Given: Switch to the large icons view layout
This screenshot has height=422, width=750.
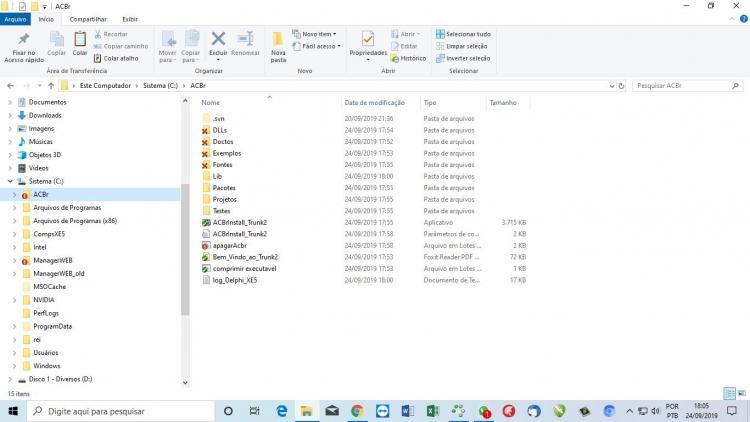Looking at the screenshot, I should (x=741, y=393).
